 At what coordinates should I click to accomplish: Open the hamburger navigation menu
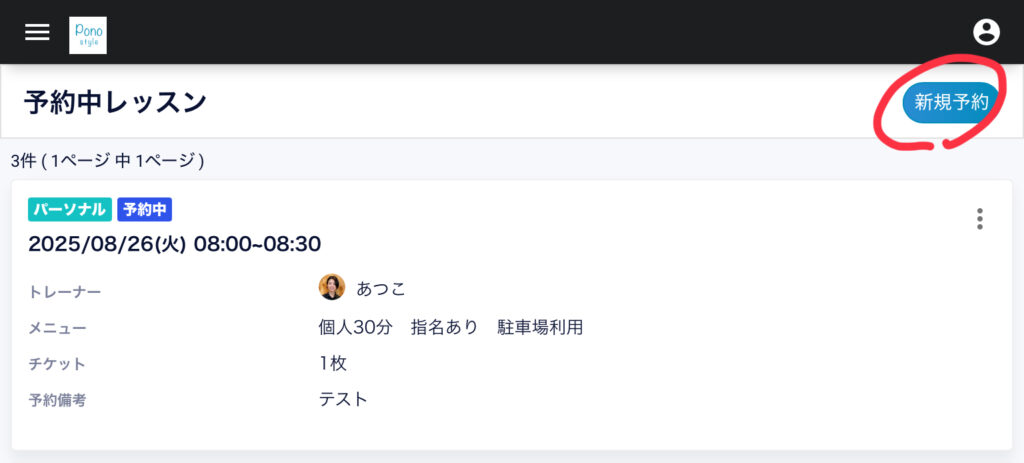click(x=37, y=32)
